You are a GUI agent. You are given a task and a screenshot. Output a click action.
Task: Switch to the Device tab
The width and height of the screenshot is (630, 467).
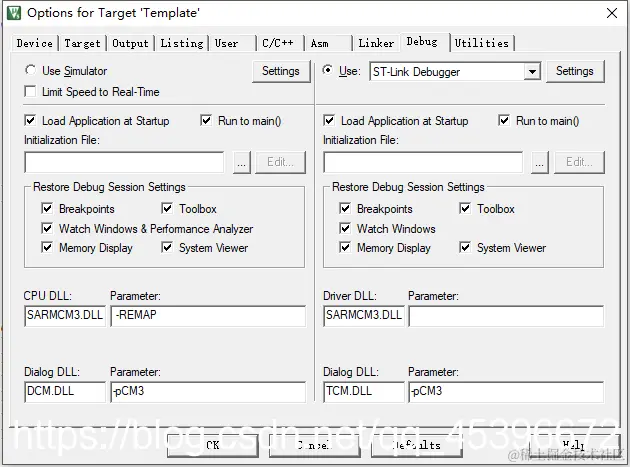(35, 43)
